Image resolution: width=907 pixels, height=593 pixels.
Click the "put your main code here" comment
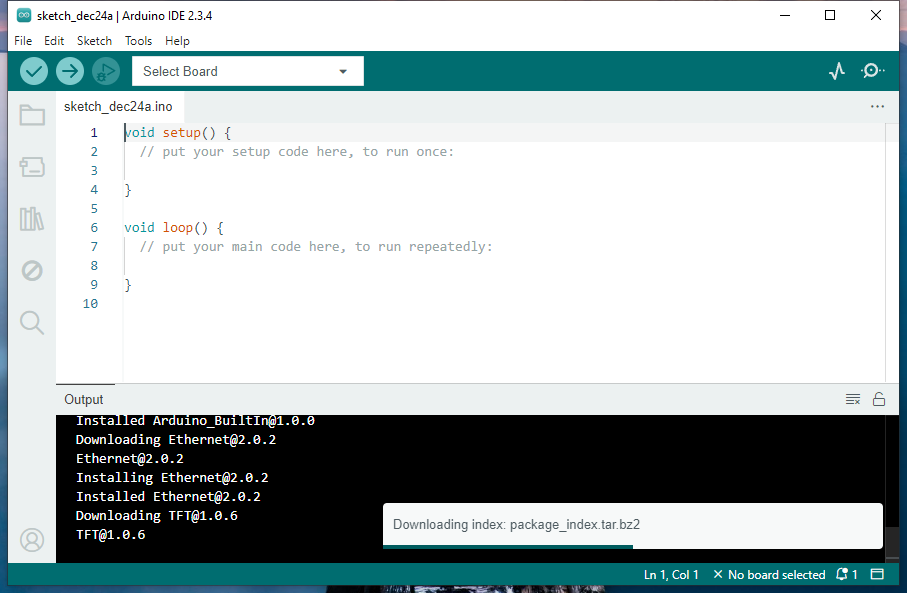(x=316, y=246)
